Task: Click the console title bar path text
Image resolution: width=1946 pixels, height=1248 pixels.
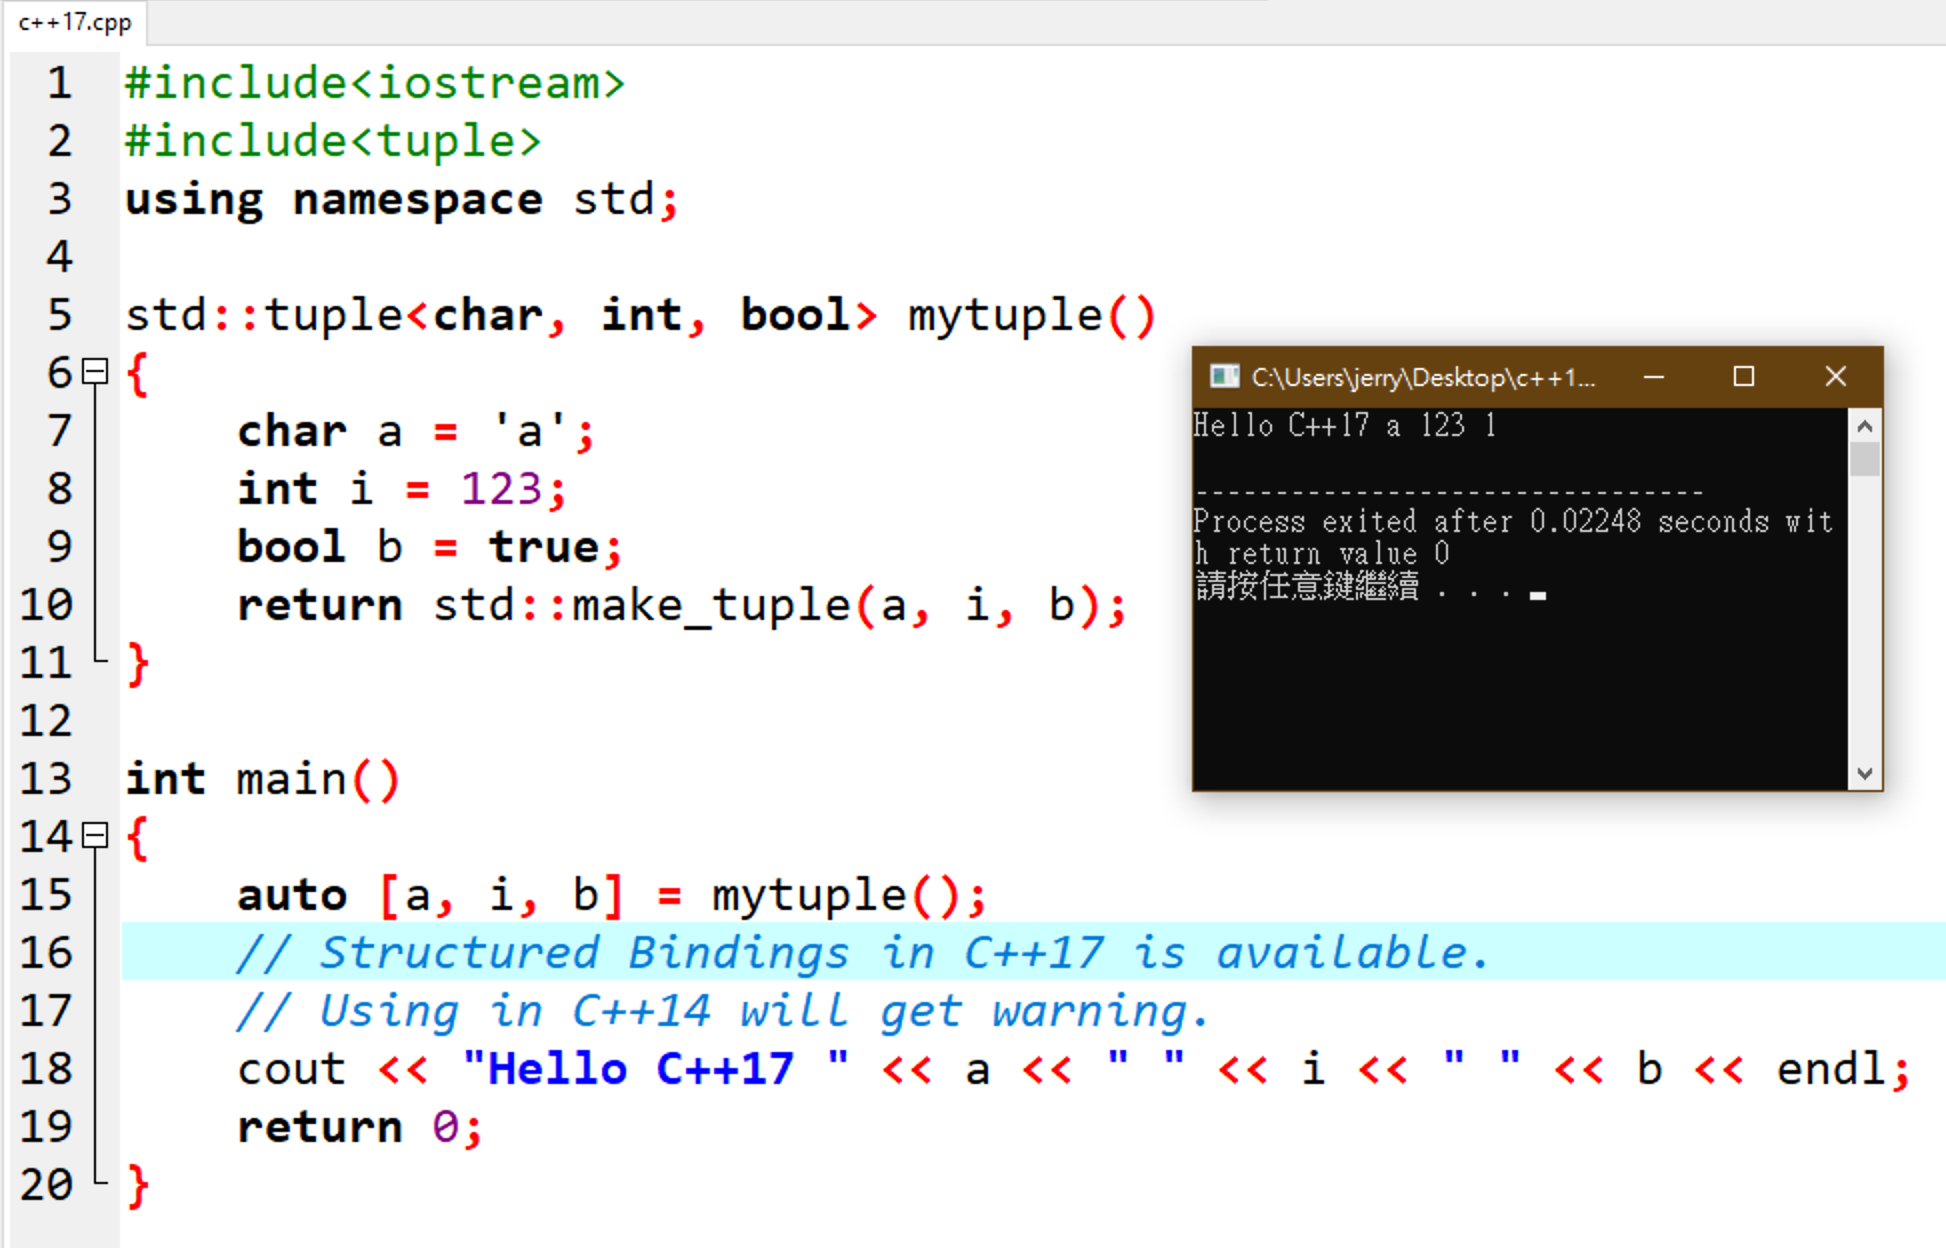Action: (1422, 377)
